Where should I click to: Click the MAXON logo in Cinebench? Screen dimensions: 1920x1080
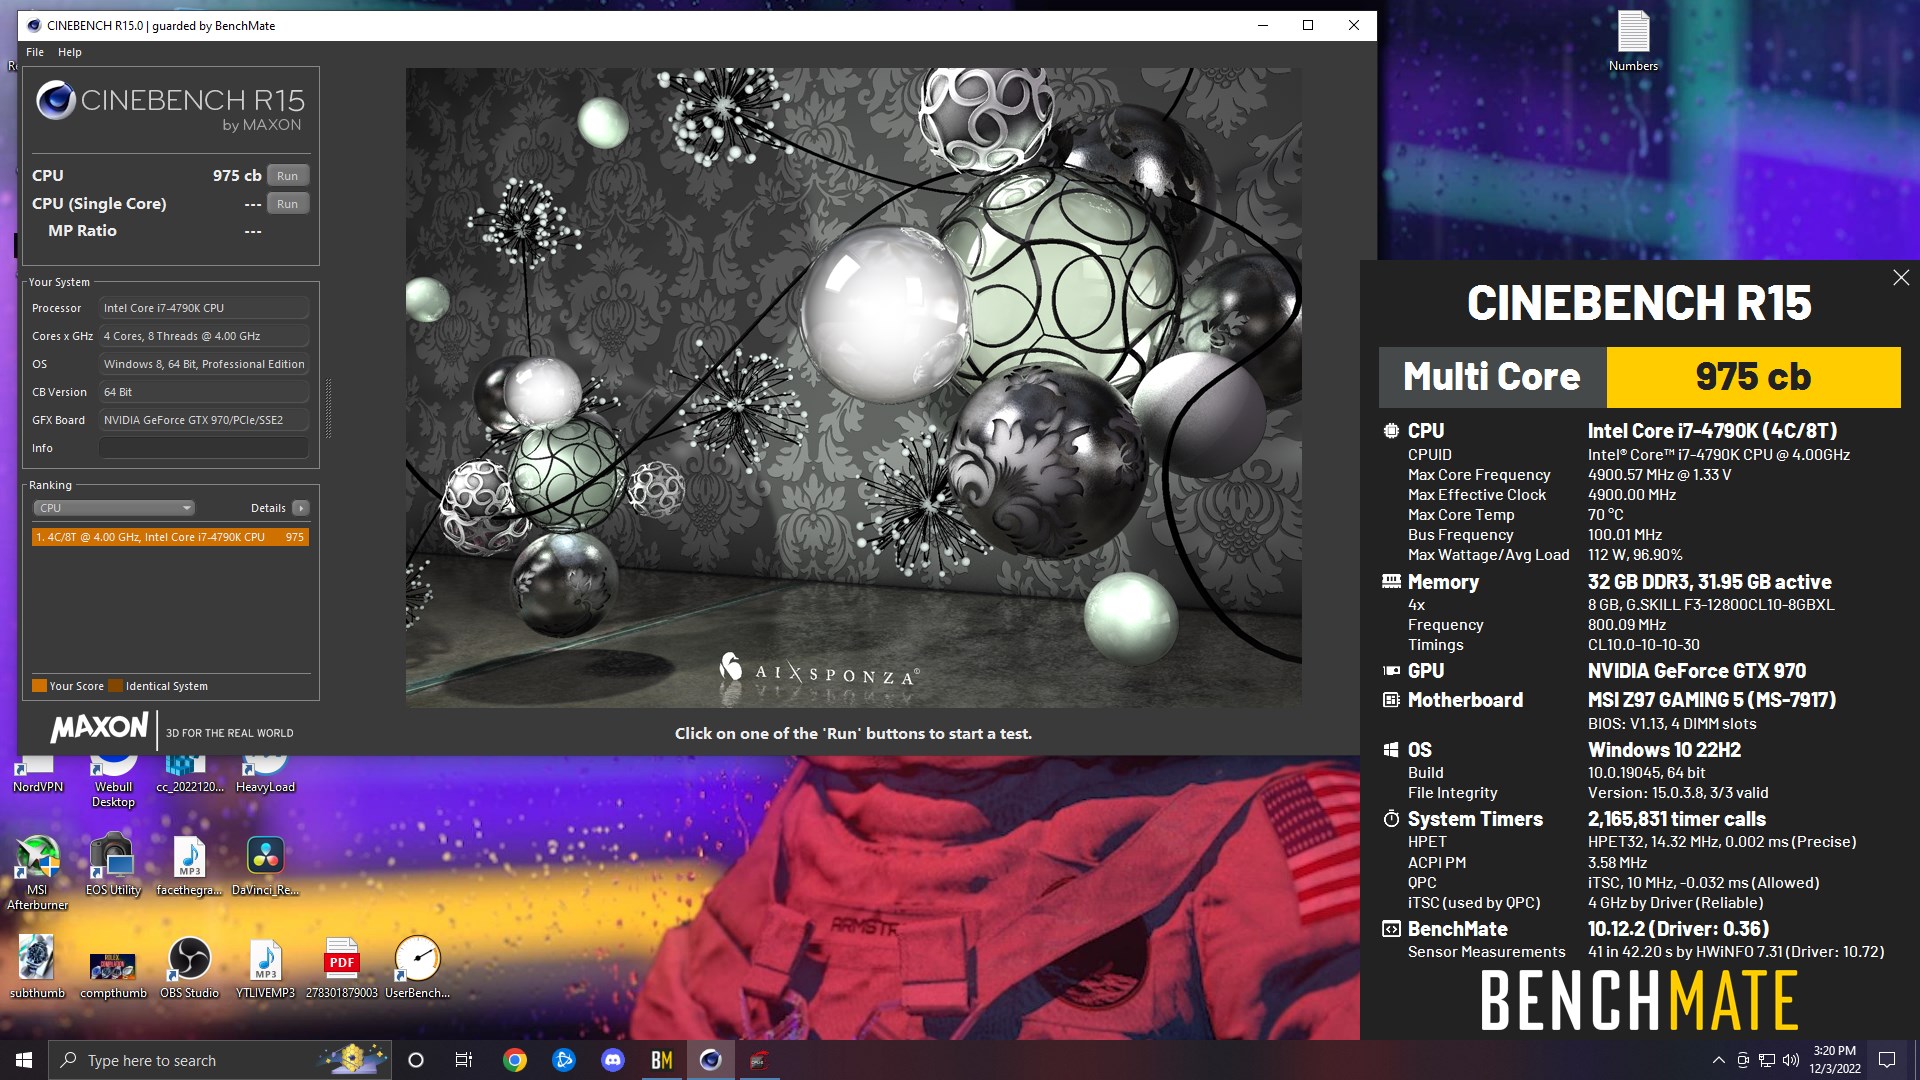[100, 727]
